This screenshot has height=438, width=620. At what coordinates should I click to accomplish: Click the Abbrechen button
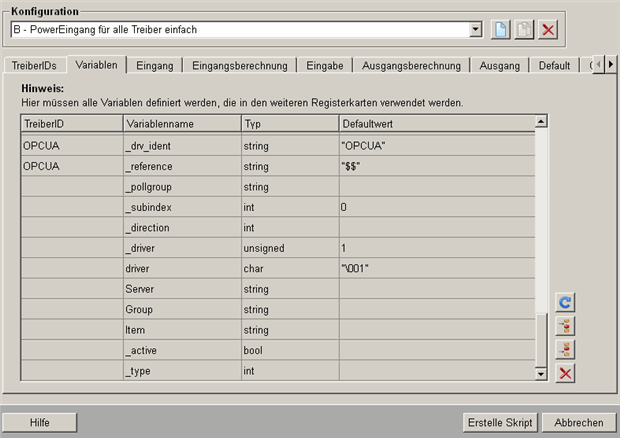[579, 422]
